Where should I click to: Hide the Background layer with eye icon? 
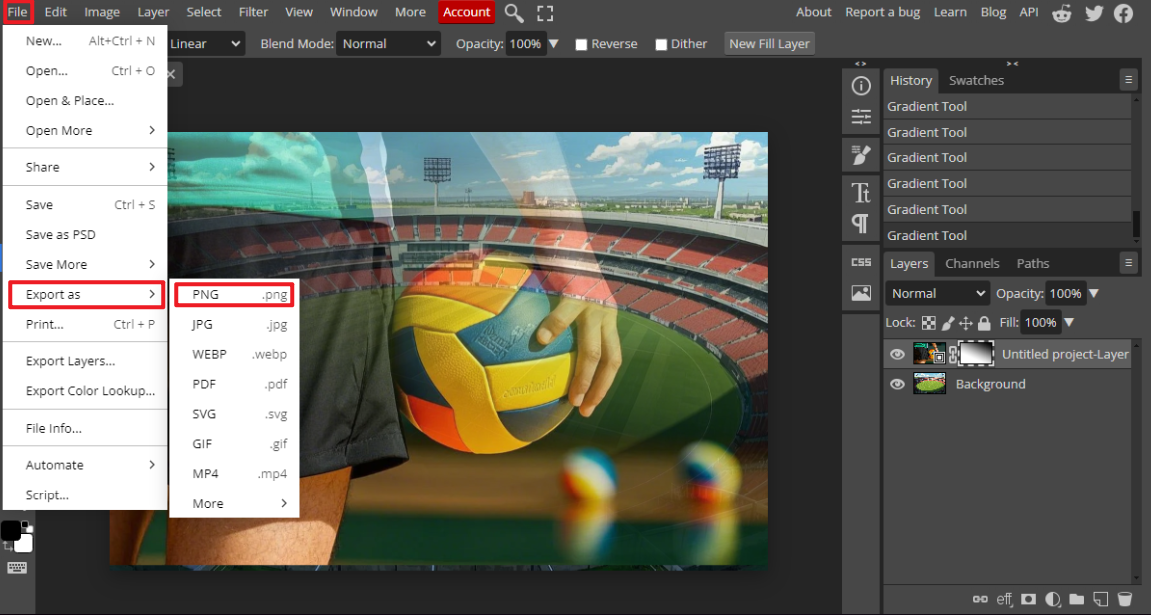tap(897, 384)
